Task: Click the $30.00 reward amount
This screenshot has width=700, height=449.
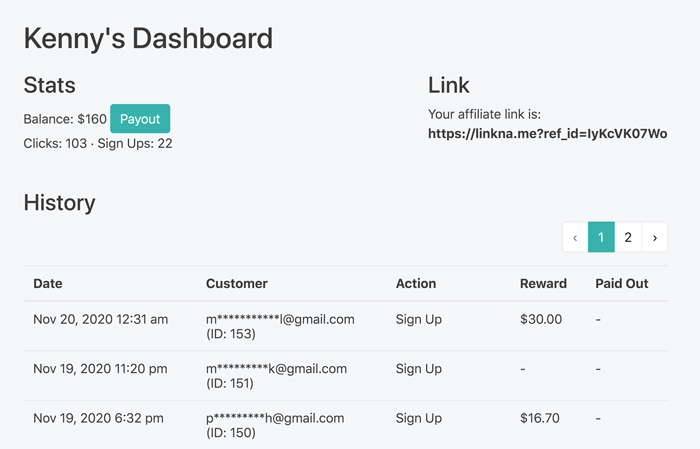Action: (541, 319)
